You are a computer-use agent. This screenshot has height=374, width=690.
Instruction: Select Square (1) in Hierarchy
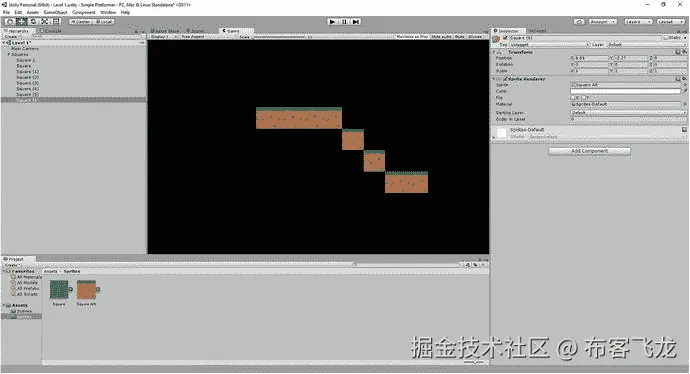27,71
